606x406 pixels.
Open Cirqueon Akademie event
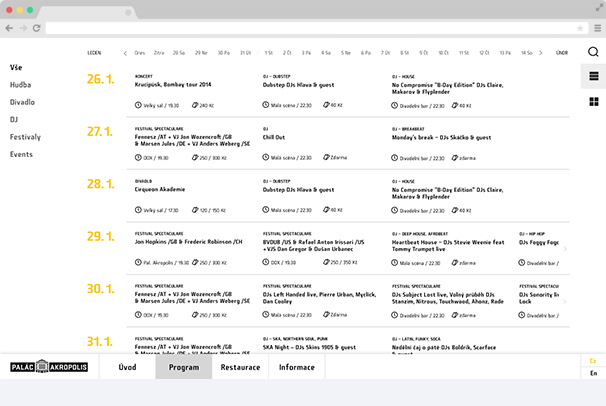[x=160, y=189]
